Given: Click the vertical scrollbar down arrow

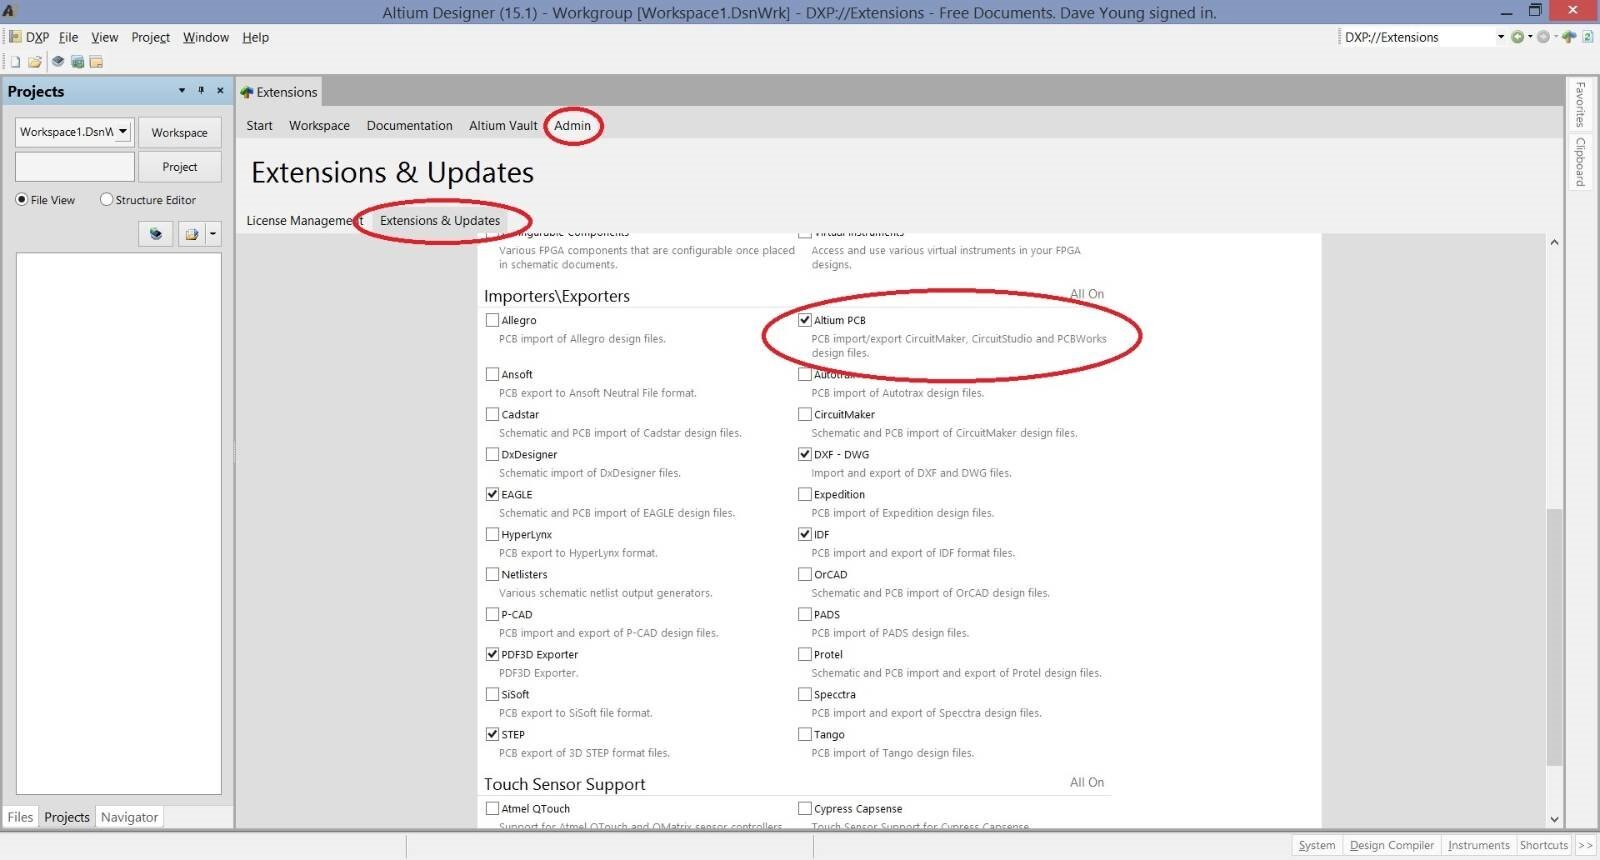Looking at the screenshot, I should pyautogui.click(x=1554, y=819).
